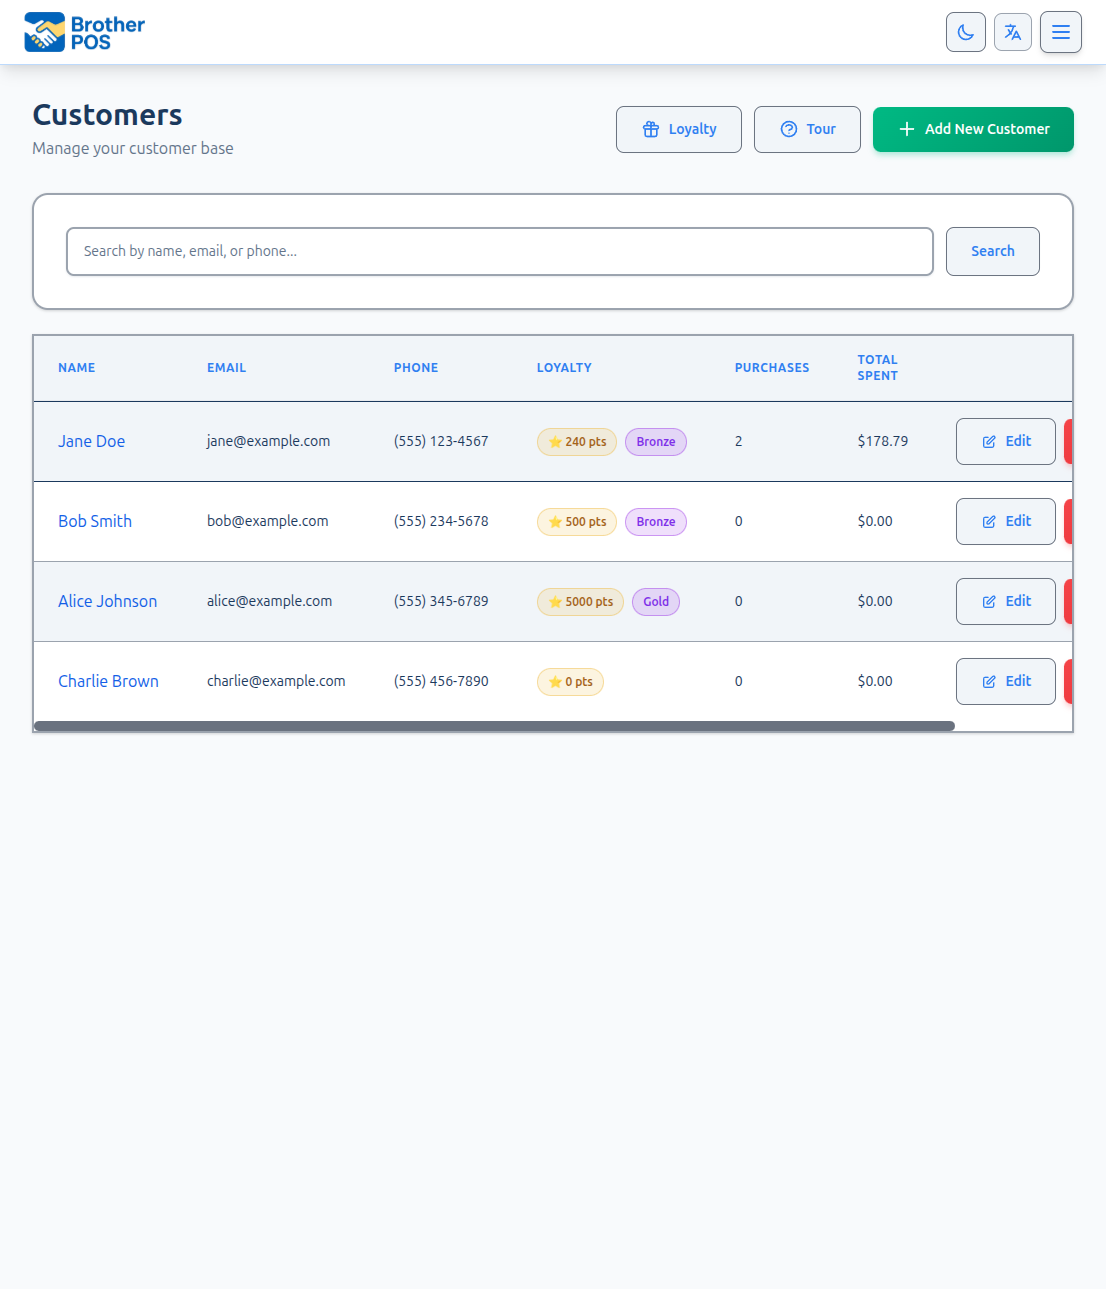Click the Brother POS handshake logo
Viewport: 1106px width, 1289px height.
42,31
